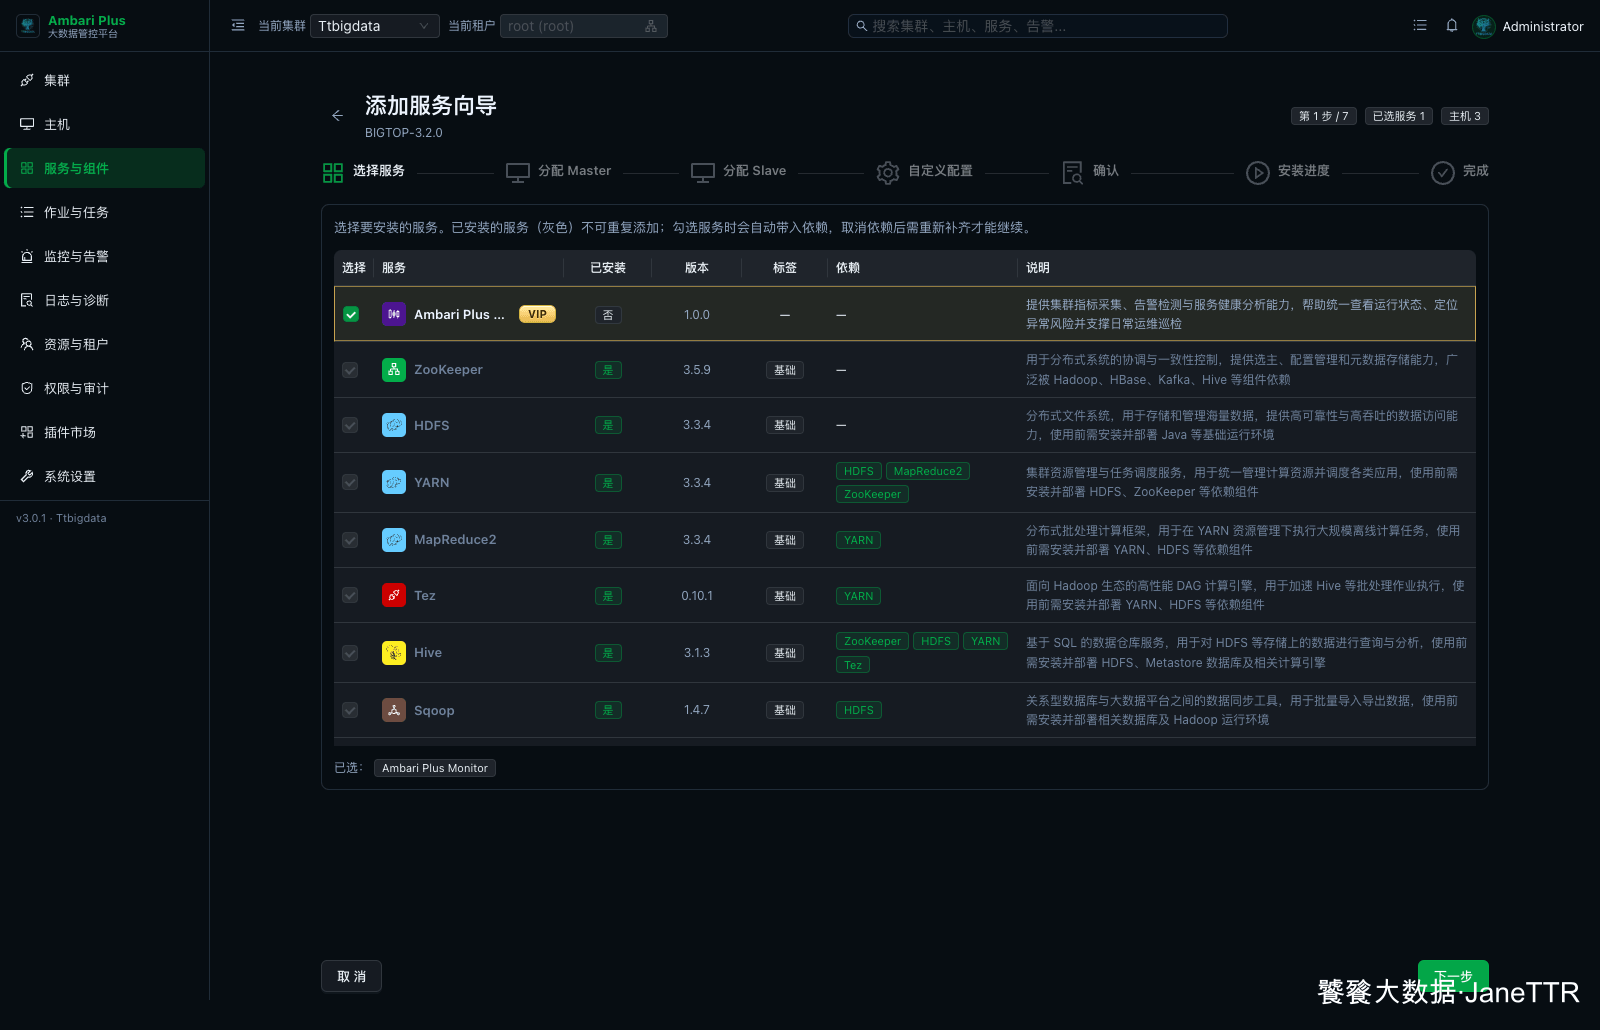Click the 选择服务 step grid icon
This screenshot has width=1600, height=1030.
click(333, 172)
